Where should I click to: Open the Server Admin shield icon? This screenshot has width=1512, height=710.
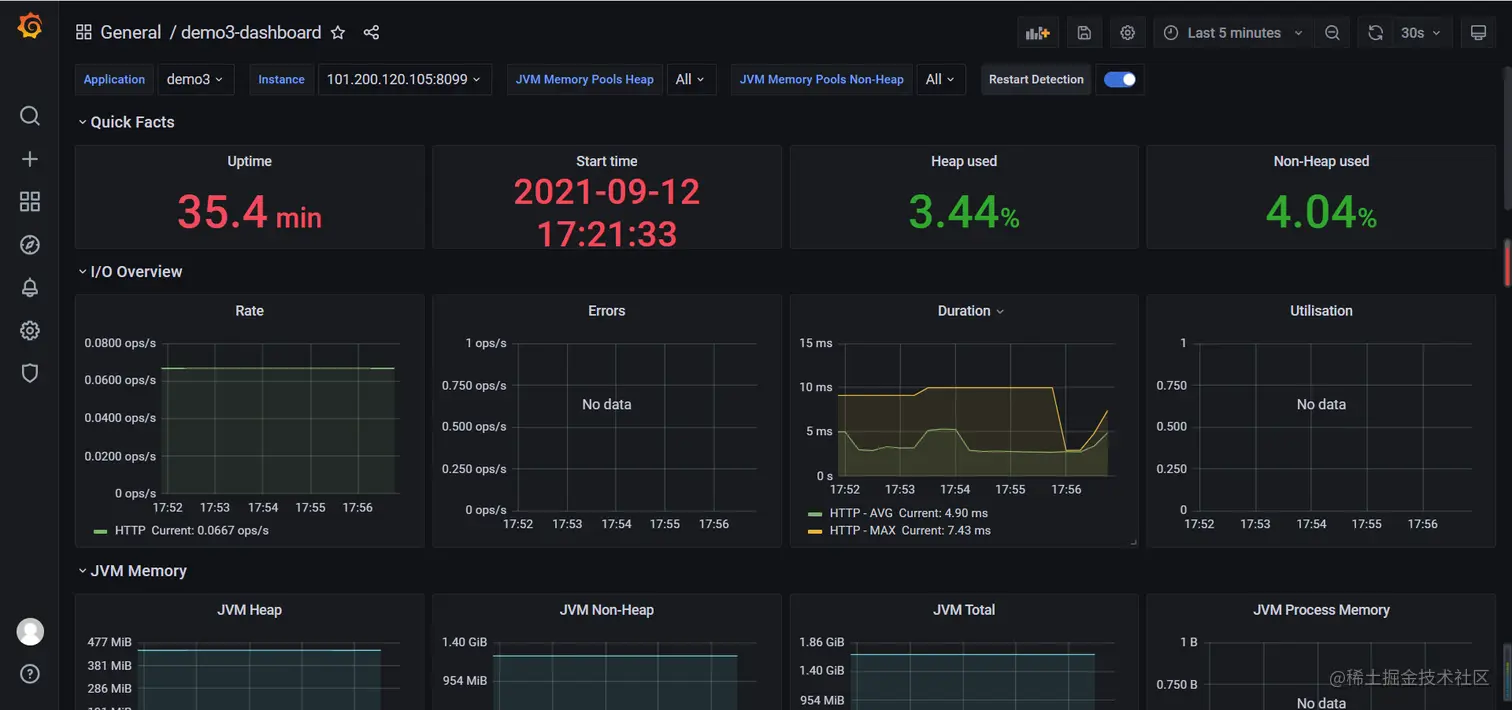tap(30, 373)
